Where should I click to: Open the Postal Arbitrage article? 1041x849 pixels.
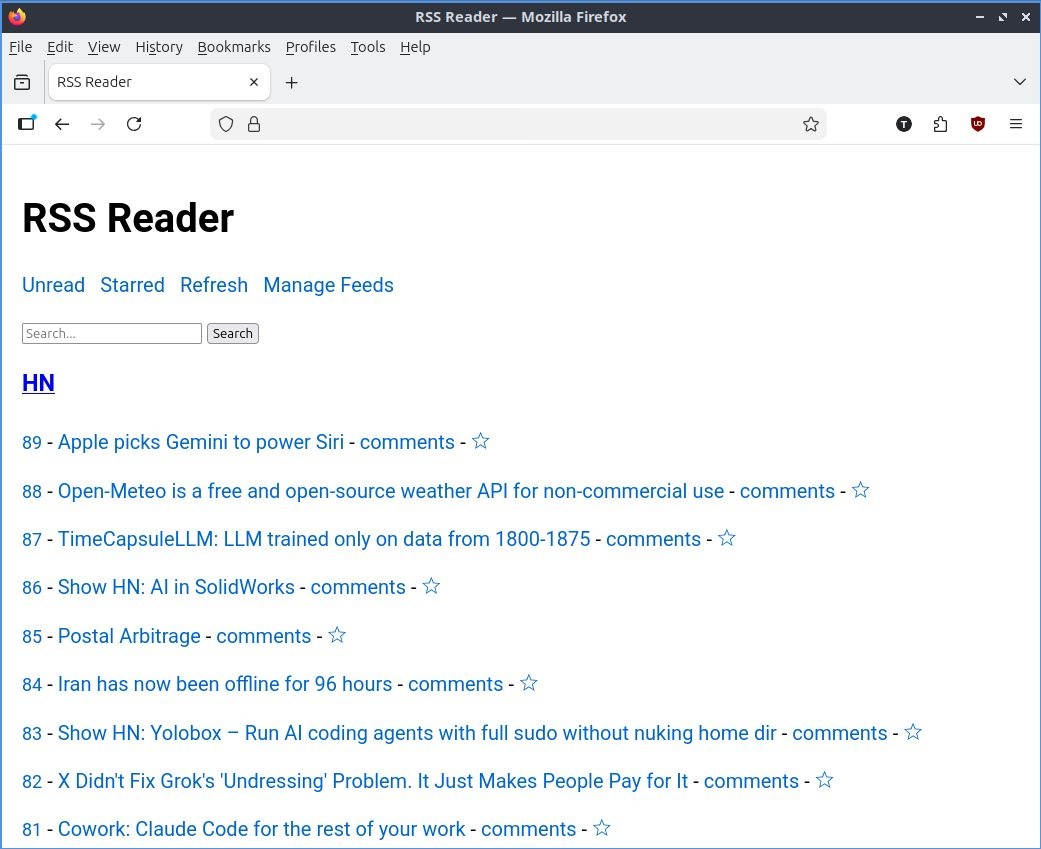129,637
